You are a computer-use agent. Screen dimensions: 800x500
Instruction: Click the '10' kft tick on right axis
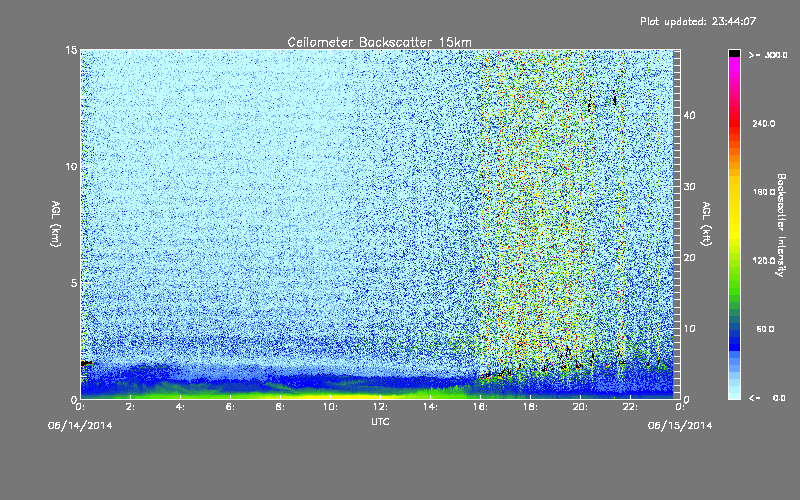(689, 328)
